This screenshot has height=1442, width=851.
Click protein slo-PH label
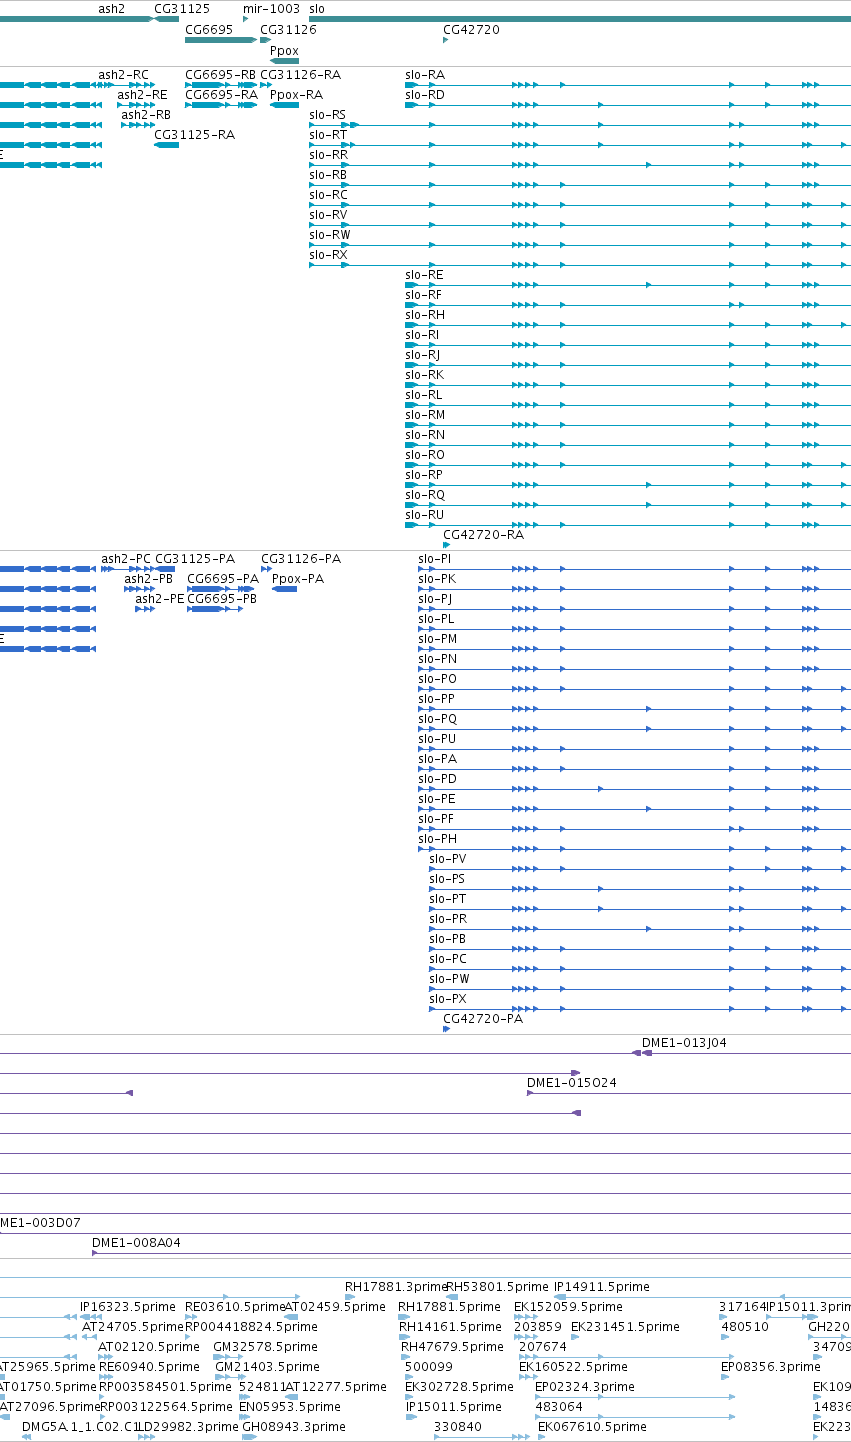pos(437,839)
